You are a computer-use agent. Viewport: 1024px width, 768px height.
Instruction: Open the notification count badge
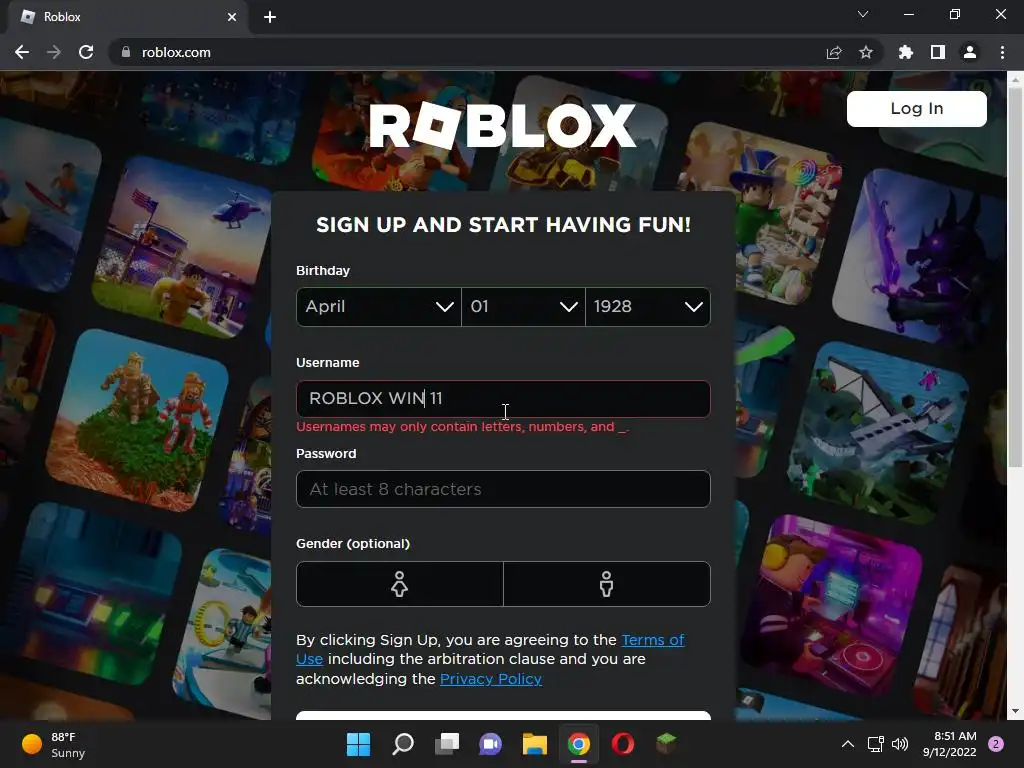click(x=996, y=744)
